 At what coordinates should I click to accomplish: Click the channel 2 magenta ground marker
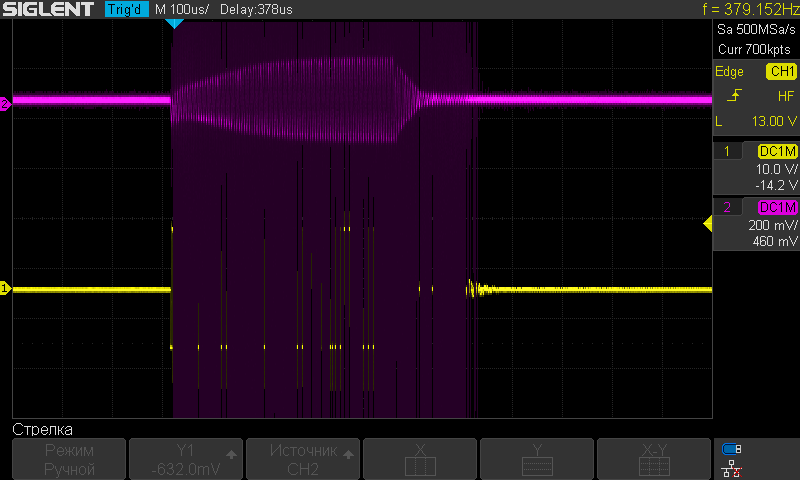[5, 104]
